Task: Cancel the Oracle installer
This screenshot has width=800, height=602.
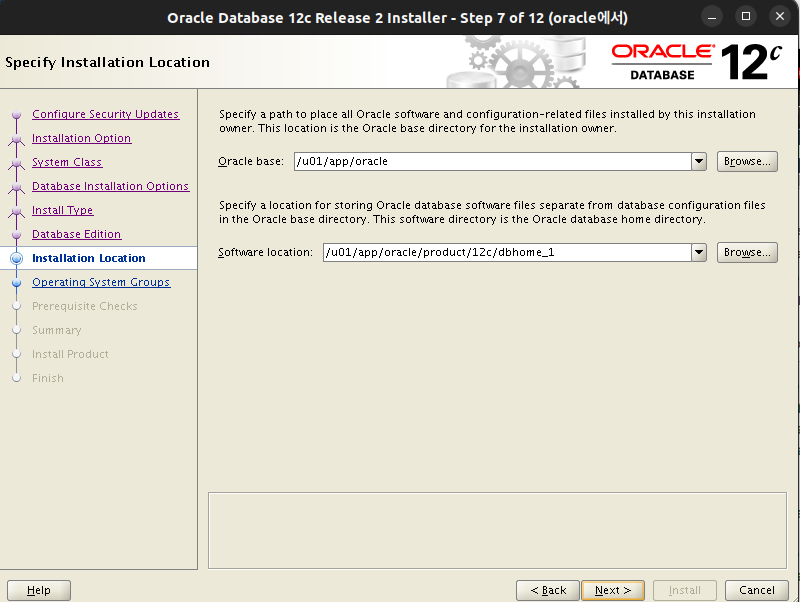Action: point(757,590)
